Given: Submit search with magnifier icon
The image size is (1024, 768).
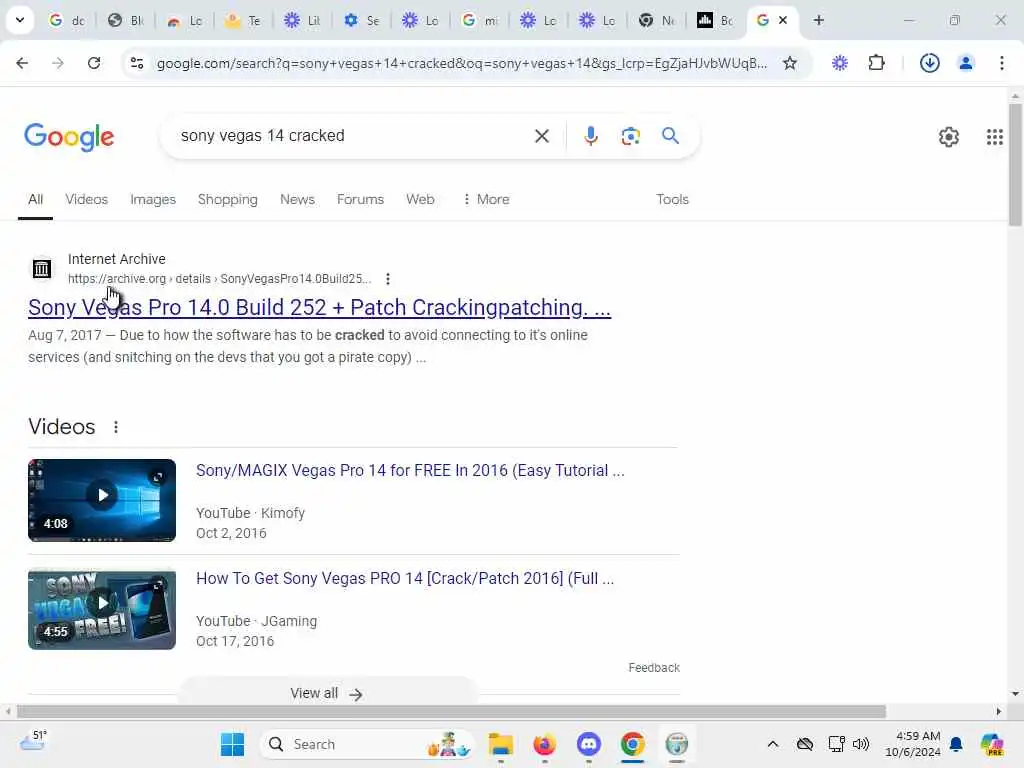Looking at the screenshot, I should coord(670,136).
